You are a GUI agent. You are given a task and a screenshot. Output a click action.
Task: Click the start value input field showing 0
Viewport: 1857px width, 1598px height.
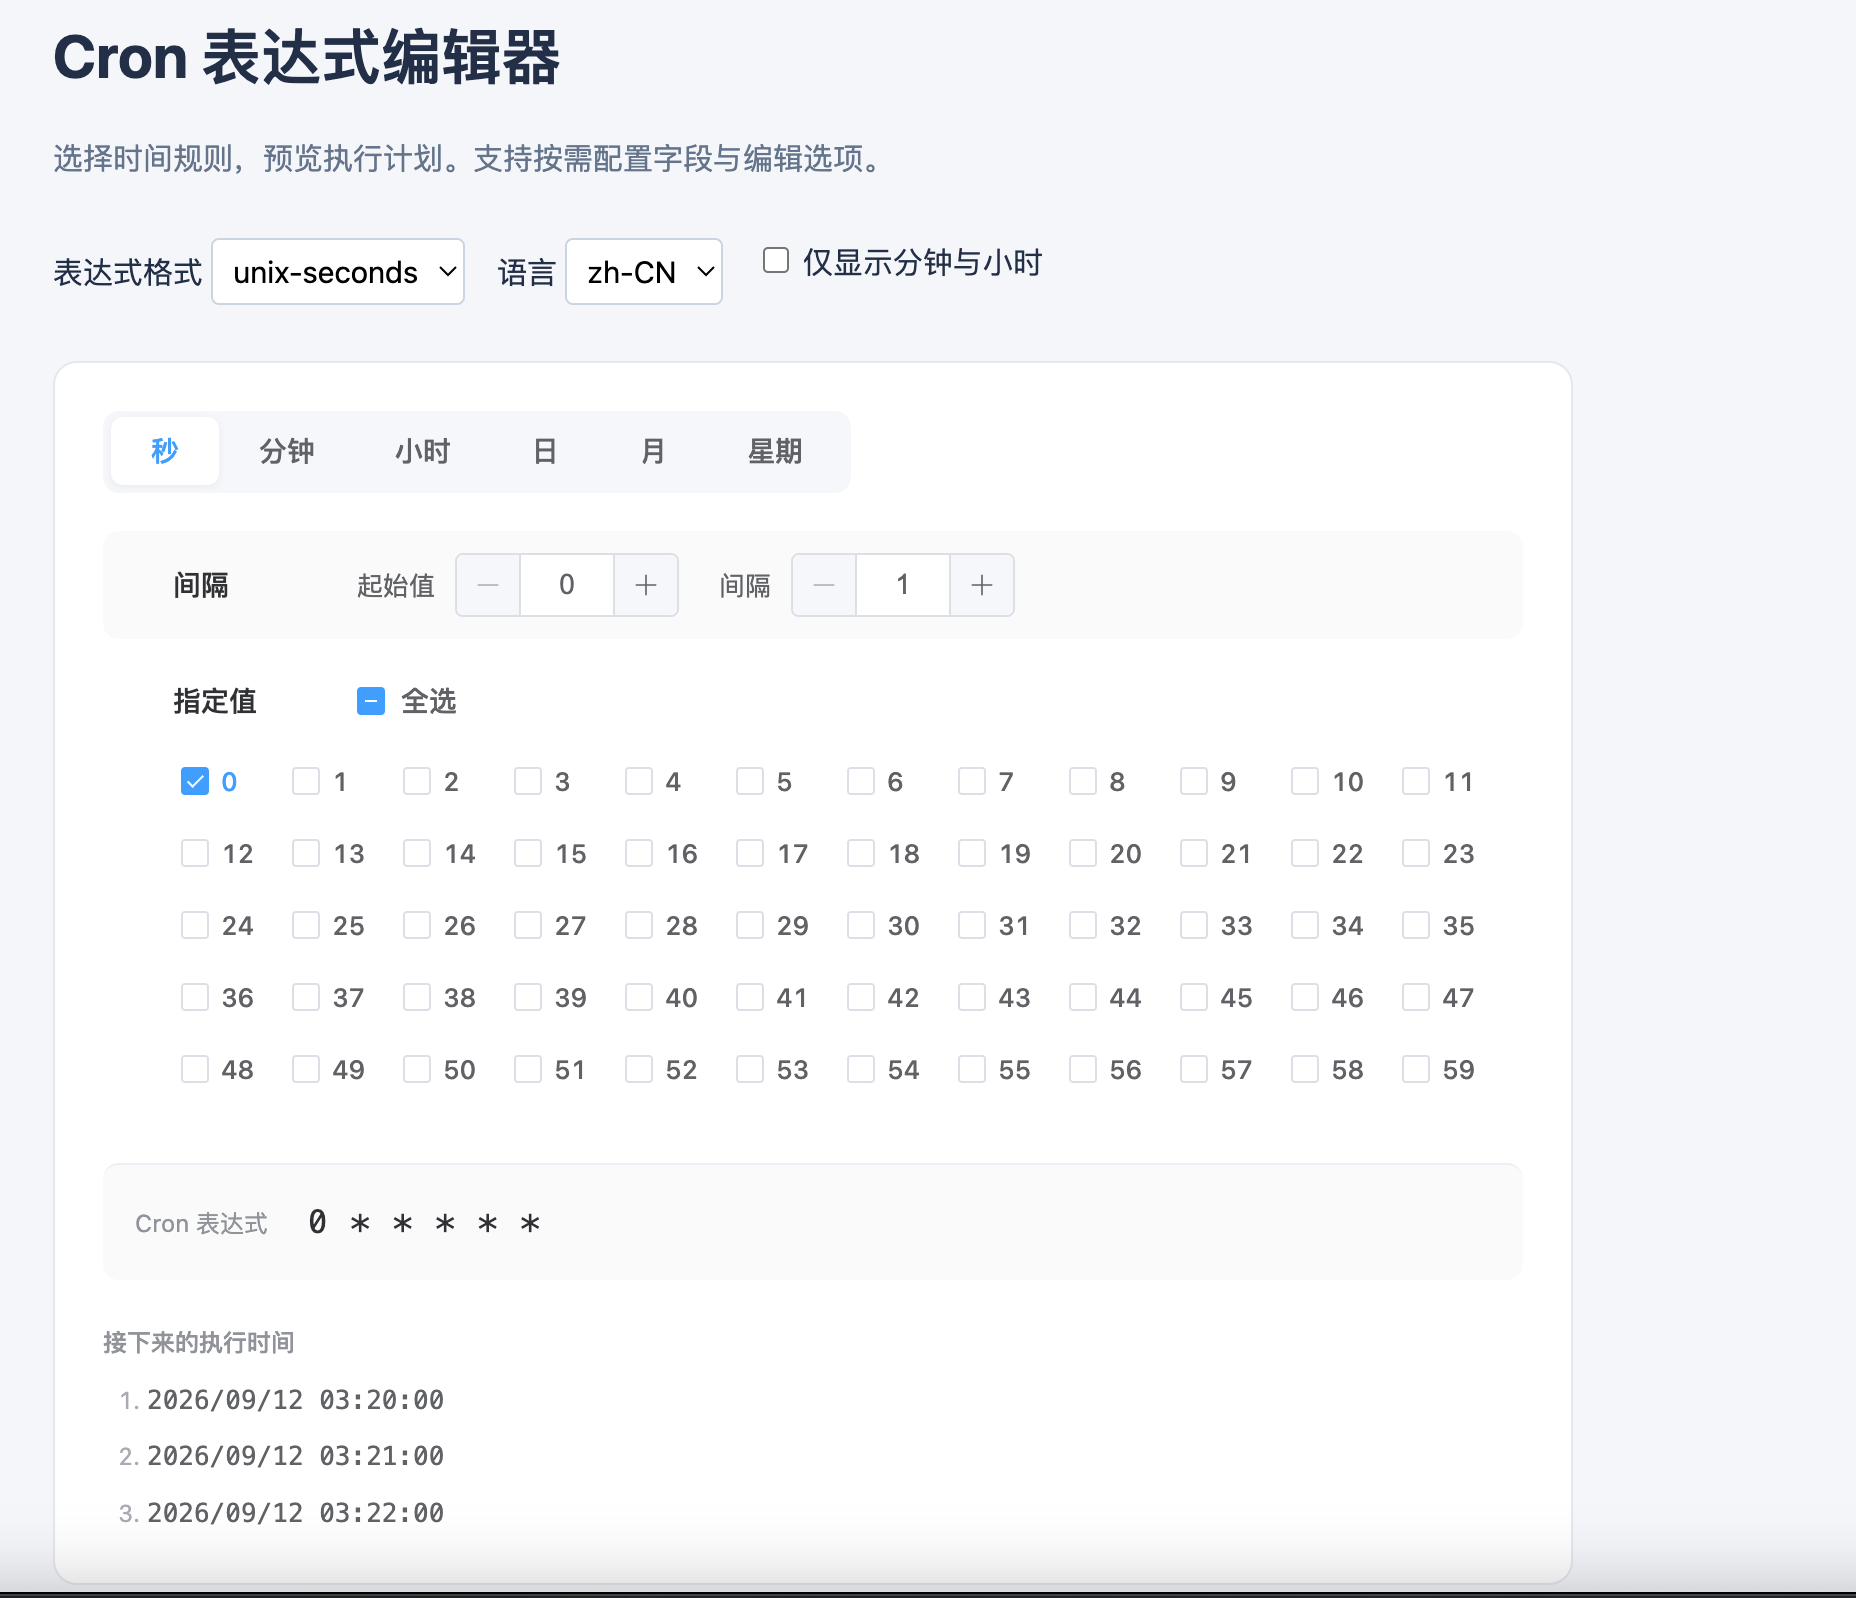pyautogui.click(x=567, y=585)
